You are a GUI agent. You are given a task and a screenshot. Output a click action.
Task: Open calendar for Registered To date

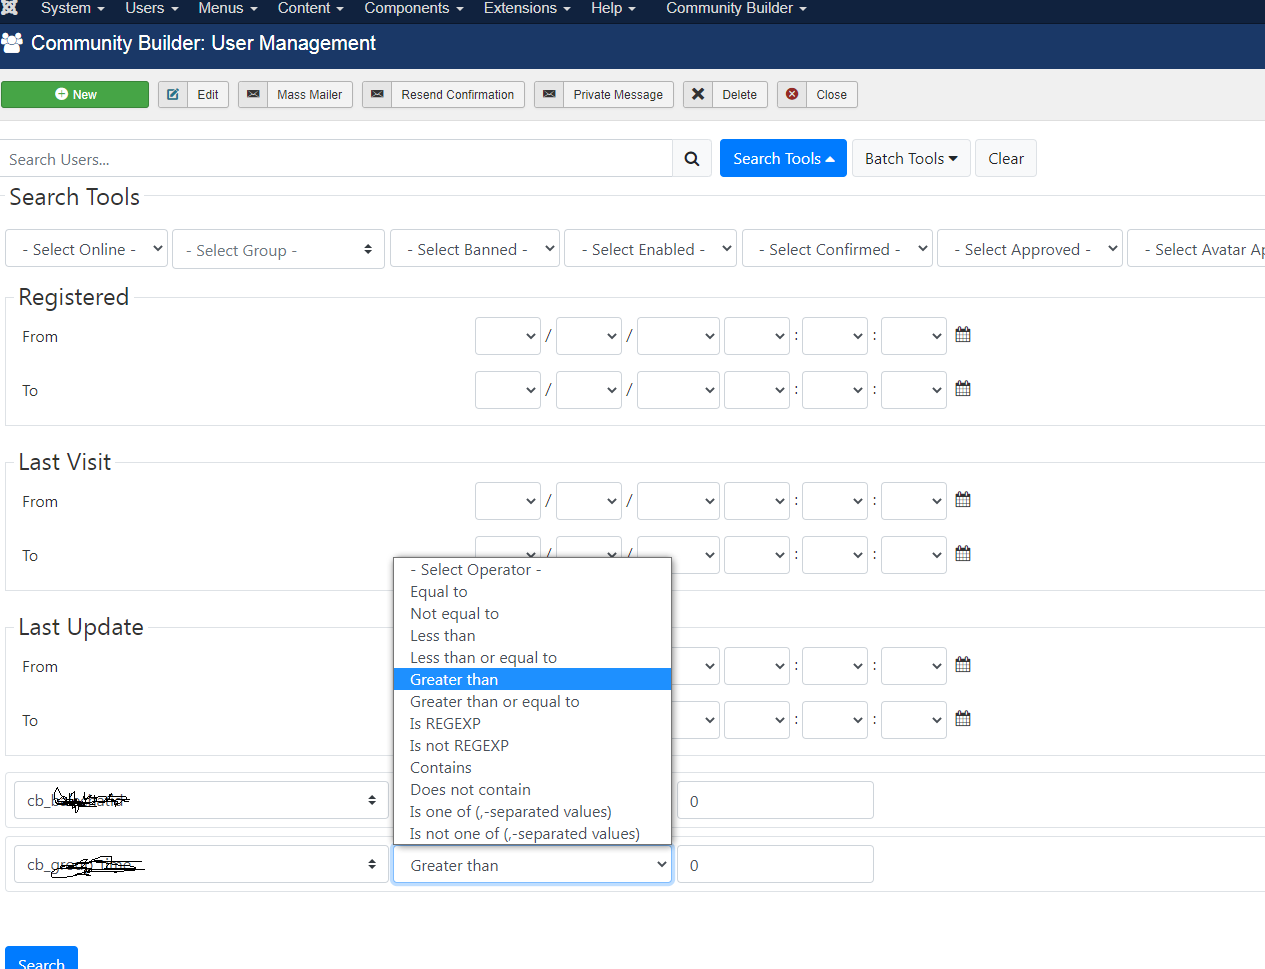963,389
